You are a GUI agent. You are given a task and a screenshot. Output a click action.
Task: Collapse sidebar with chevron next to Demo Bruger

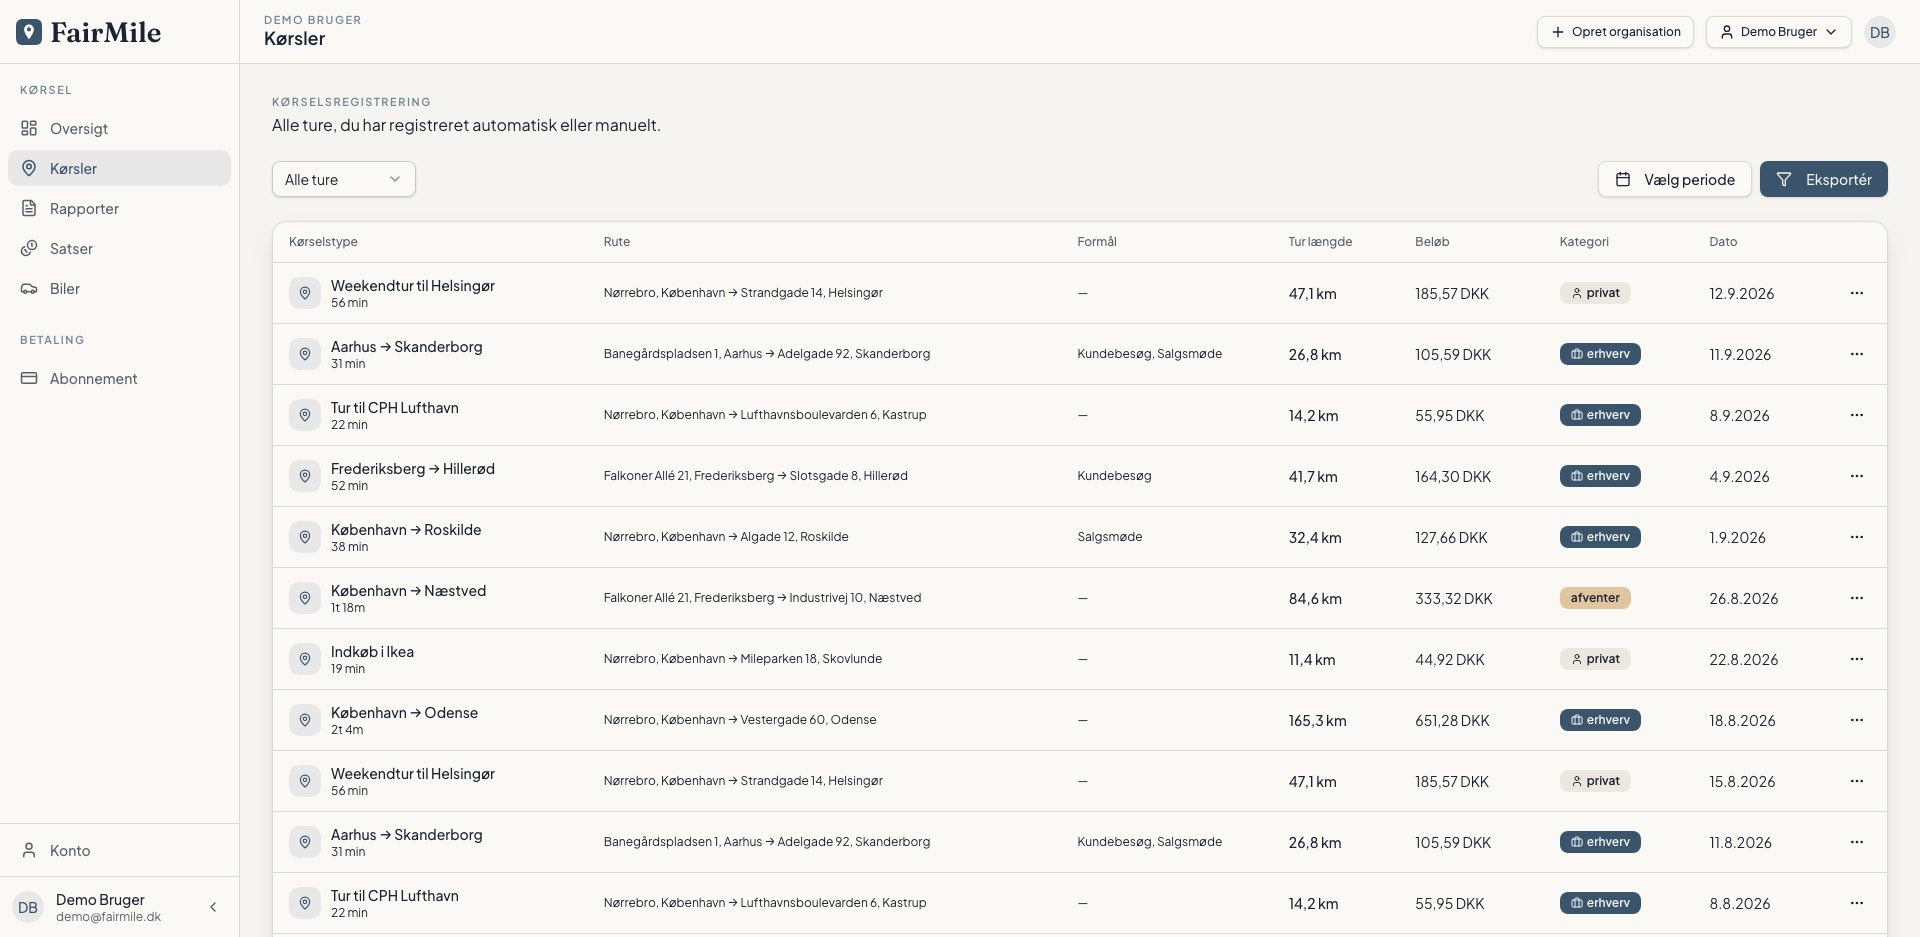pos(213,907)
